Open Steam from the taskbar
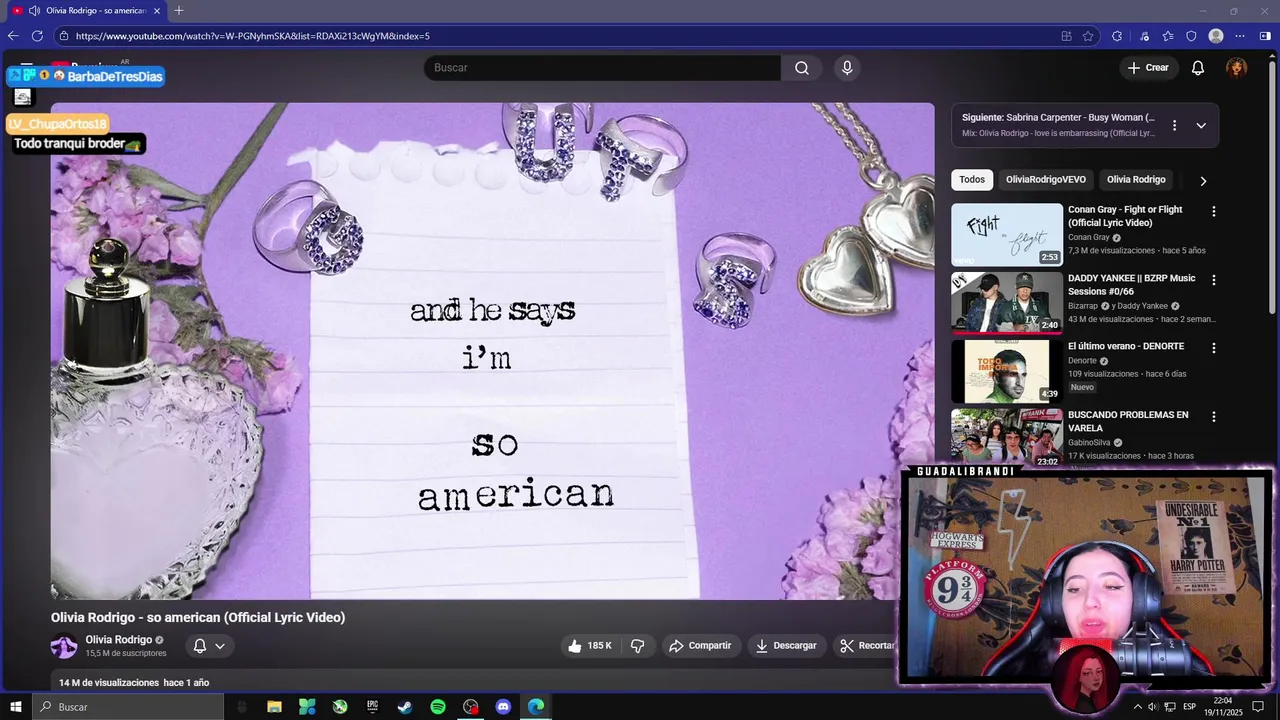 click(x=405, y=707)
